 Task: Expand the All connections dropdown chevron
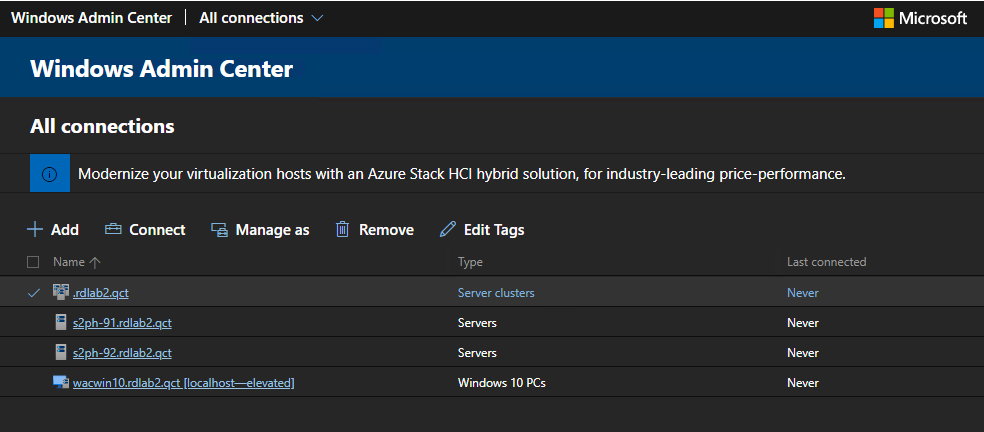pyautogui.click(x=318, y=18)
